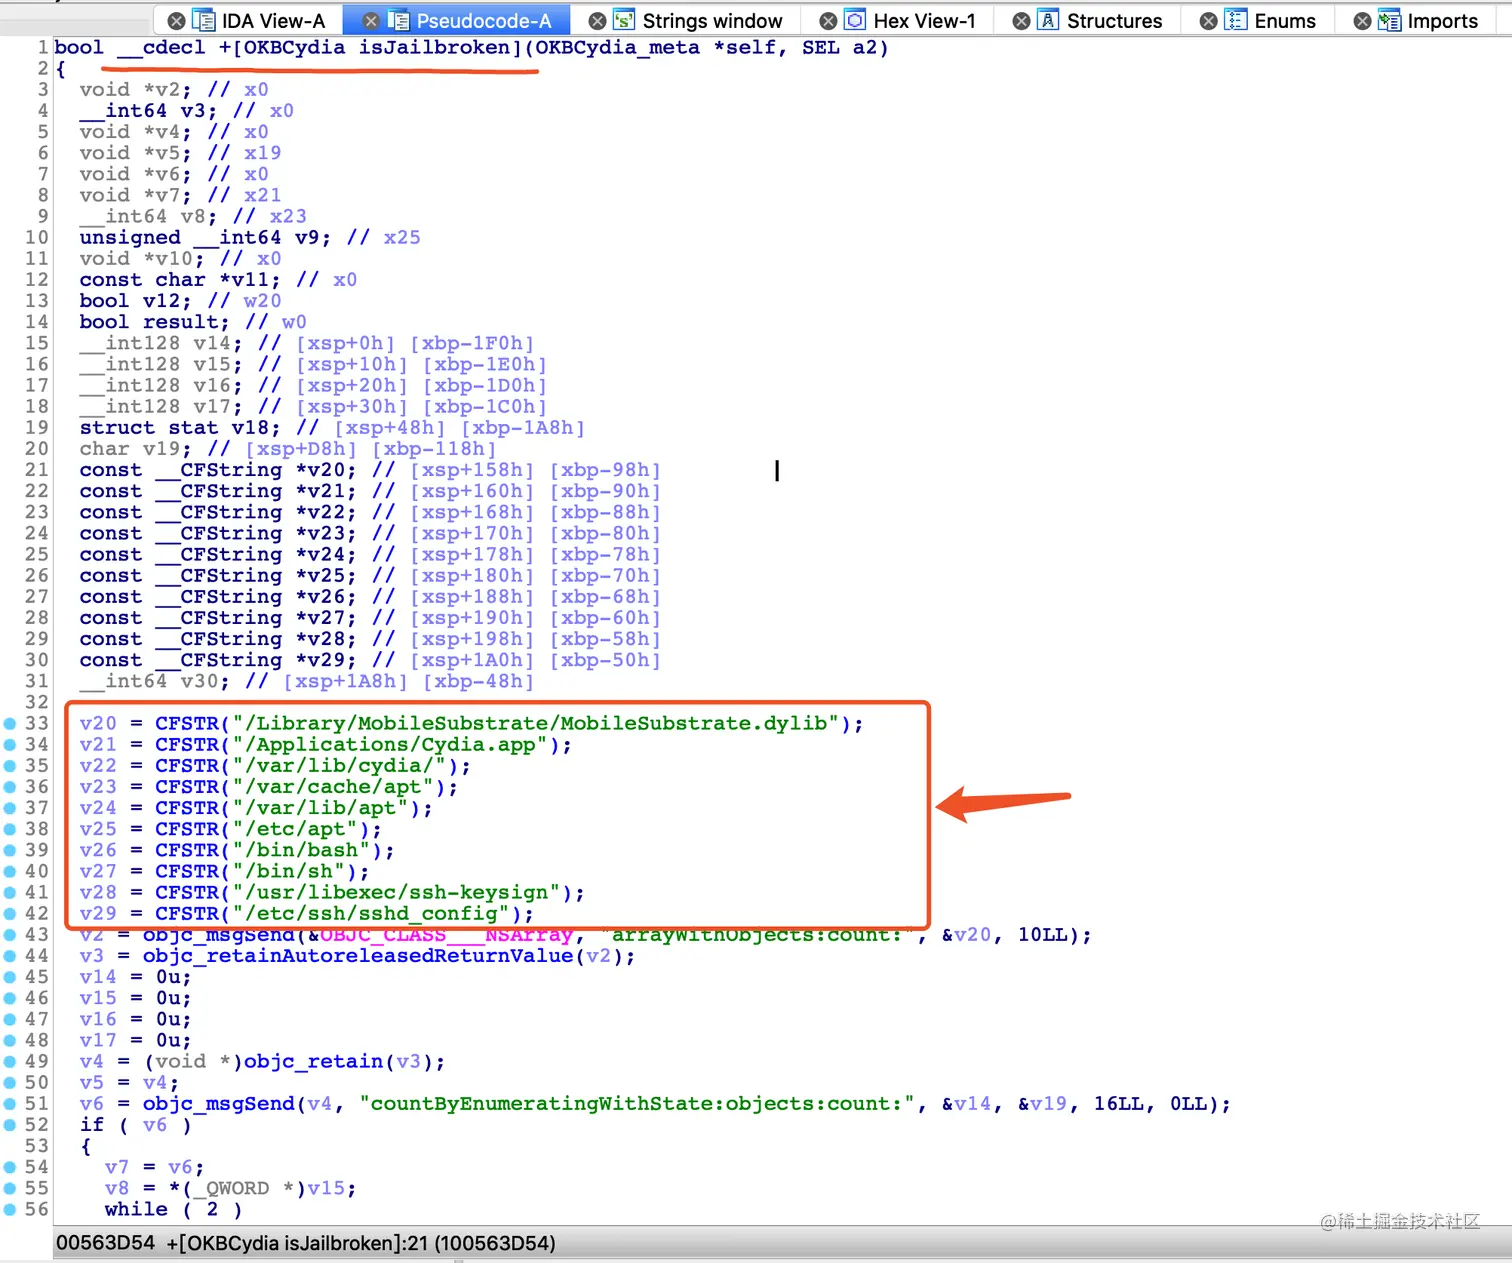Toggle breakpoint dot on line 51
The height and width of the screenshot is (1263, 1512).
tap(10, 1104)
